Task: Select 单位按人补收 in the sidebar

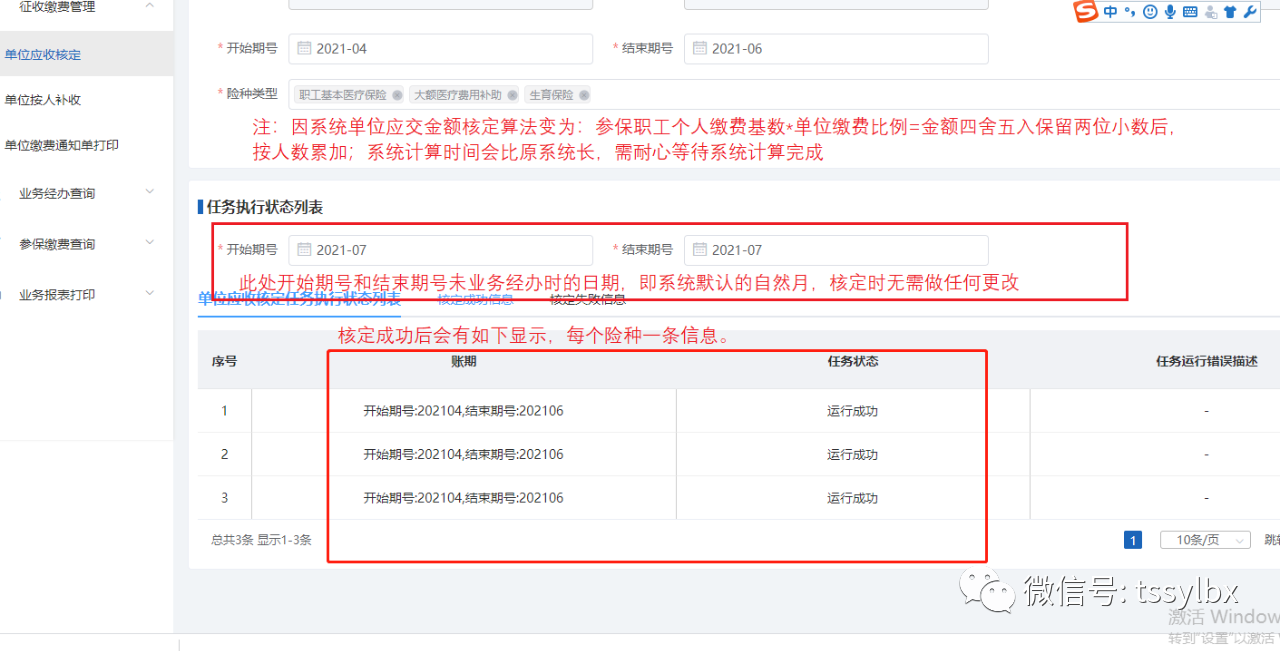Action: click(43, 100)
